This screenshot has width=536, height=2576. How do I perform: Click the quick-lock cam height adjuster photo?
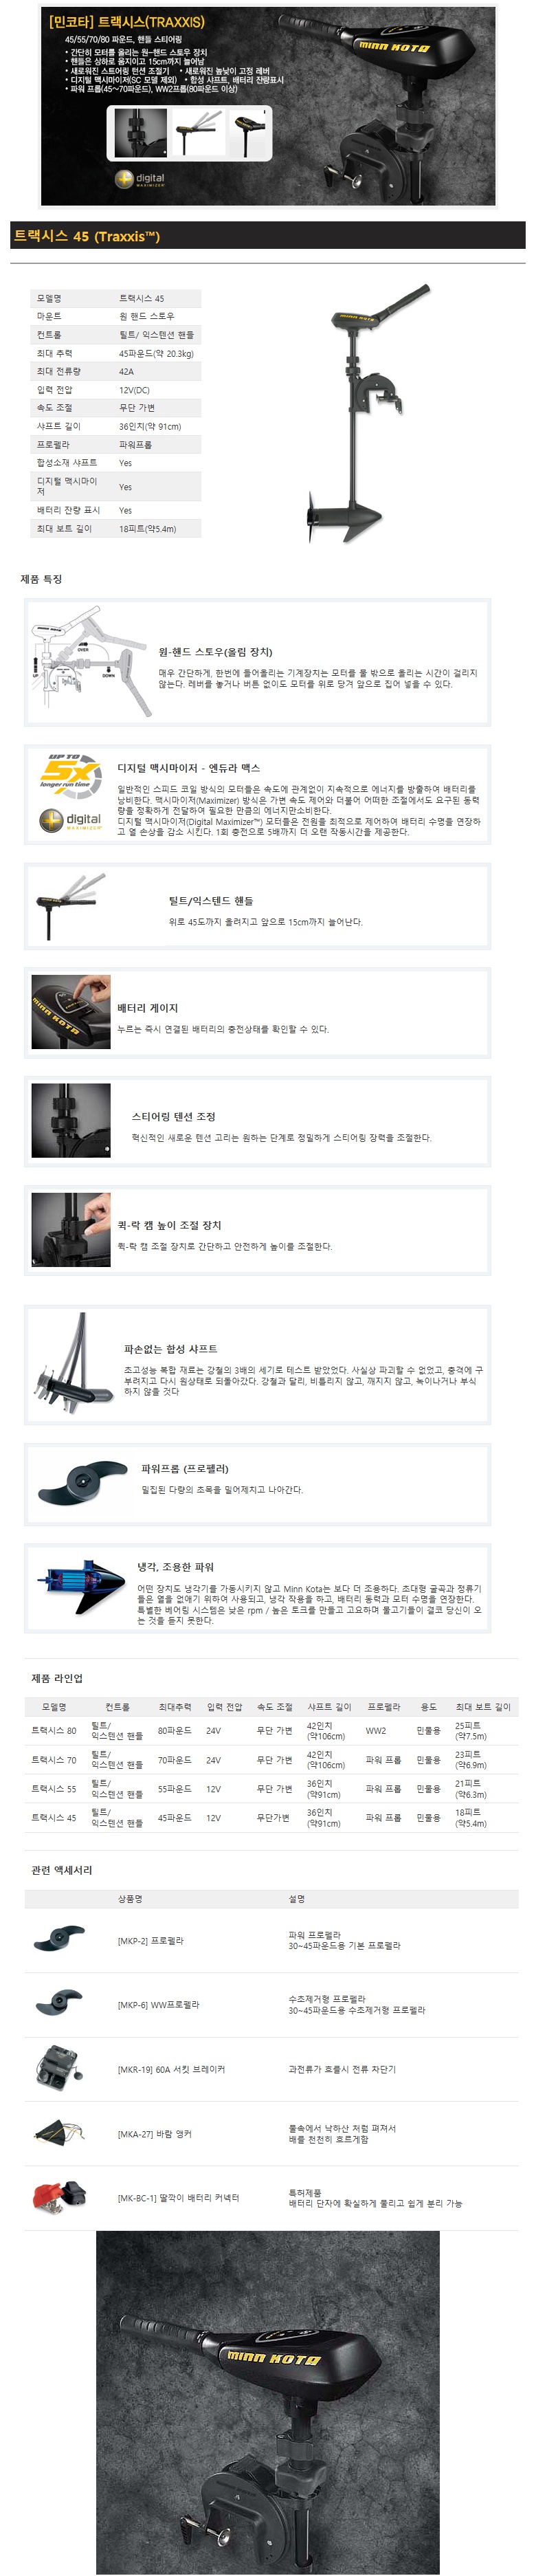click(71, 1231)
